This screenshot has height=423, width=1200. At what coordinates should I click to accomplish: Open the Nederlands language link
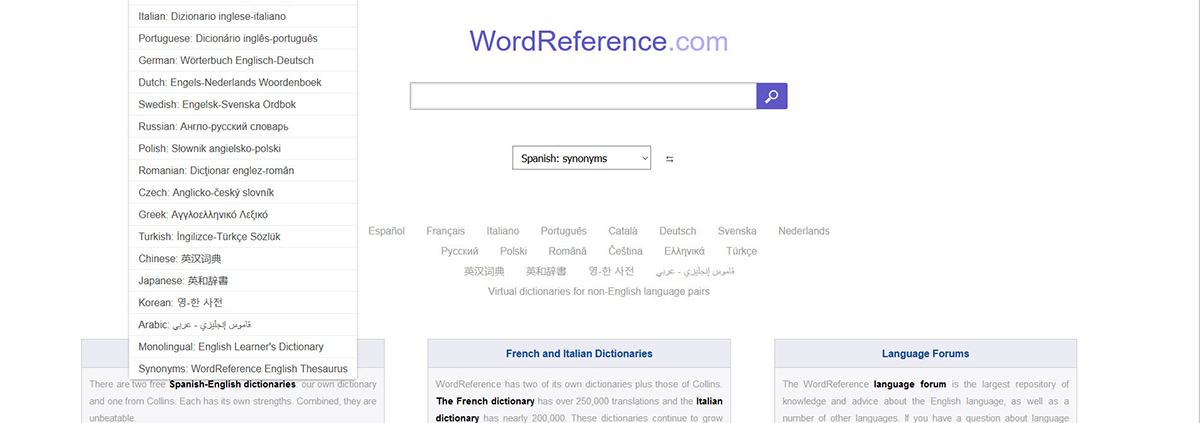click(x=804, y=231)
